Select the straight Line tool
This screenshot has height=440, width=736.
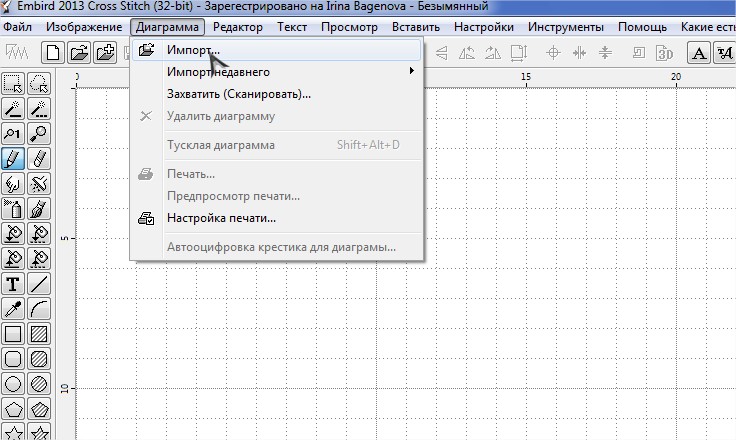(x=40, y=284)
